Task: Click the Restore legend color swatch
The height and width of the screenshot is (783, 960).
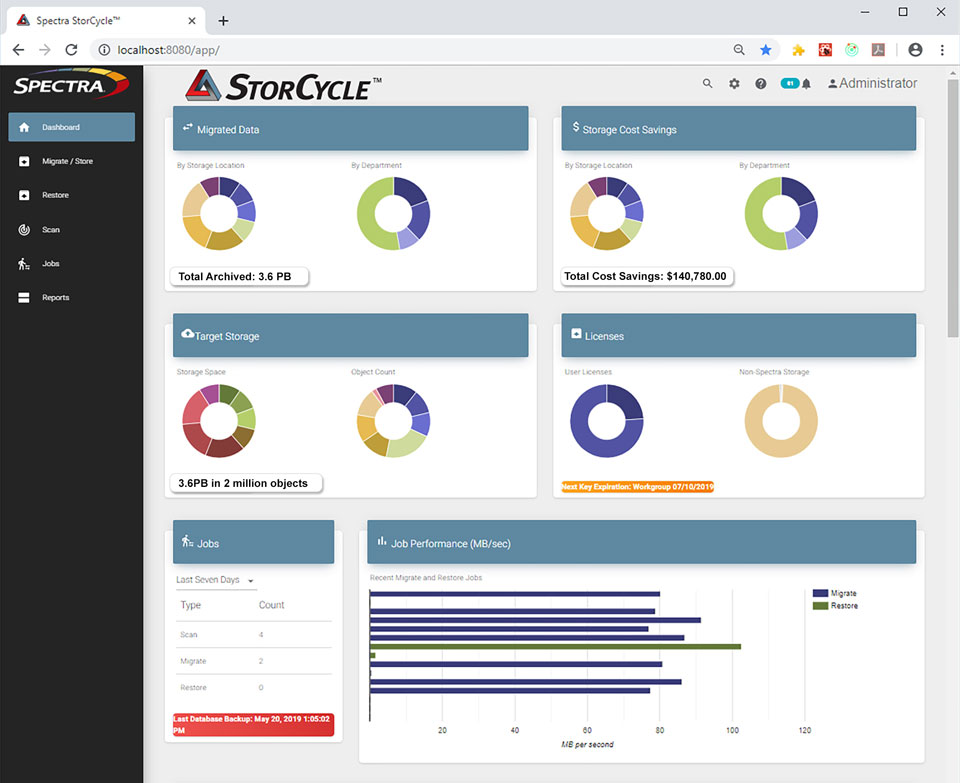Action: coord(820,605)
